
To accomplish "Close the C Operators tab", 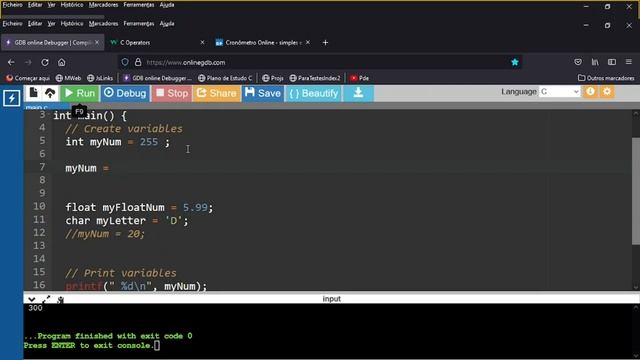I will coord(202,42).
